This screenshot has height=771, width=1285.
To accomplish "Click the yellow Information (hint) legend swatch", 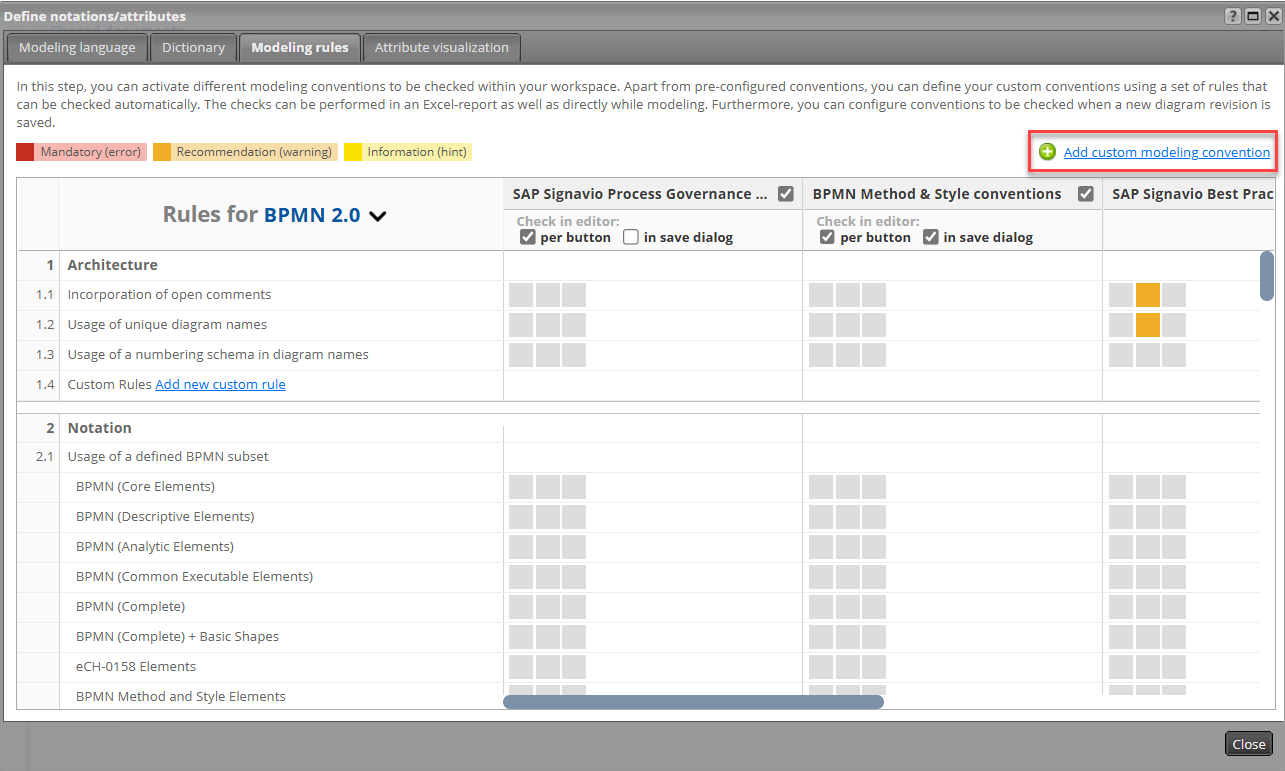I will click(353, 152).
